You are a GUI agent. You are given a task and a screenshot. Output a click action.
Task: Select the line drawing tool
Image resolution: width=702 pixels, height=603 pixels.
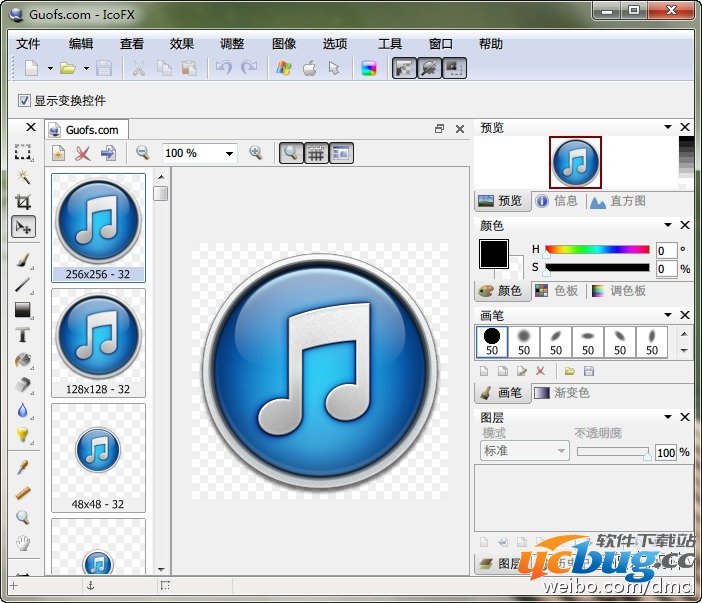[x=23, y=285]
